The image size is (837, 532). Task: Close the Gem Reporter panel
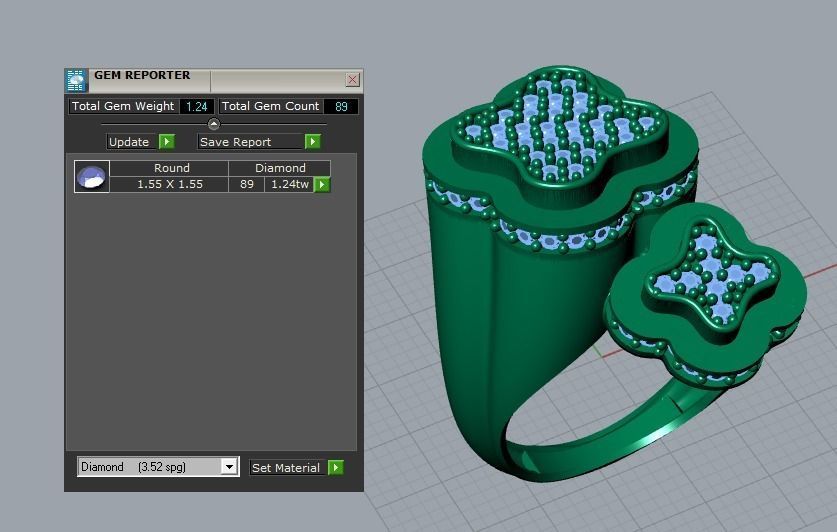(x=352, y=80)
